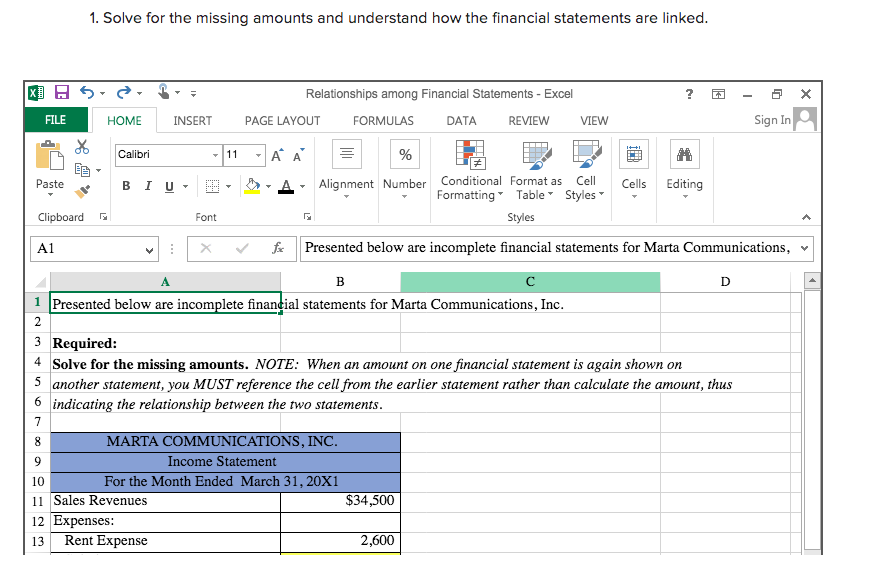Click the Excel logo icon in title bar
Image resolution: width=880 pixels, height=569 pixels.
tap(36, 93)
